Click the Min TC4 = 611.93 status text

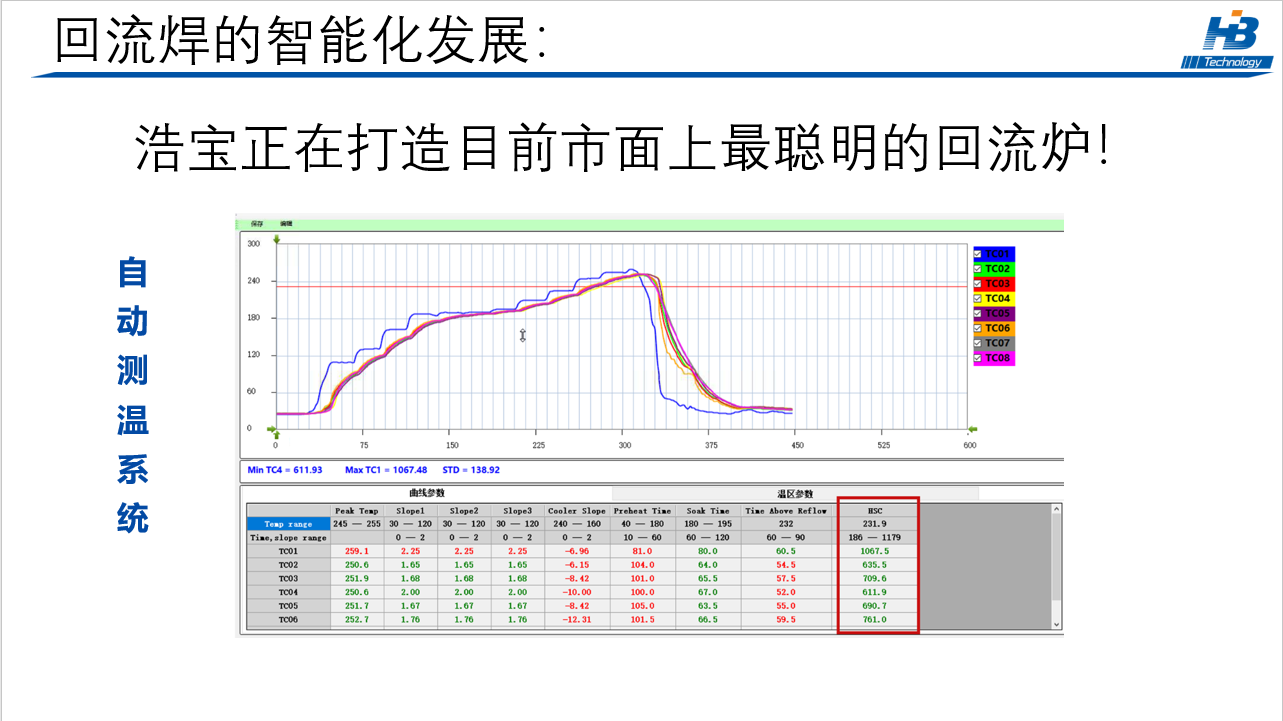tap(285, 470)
